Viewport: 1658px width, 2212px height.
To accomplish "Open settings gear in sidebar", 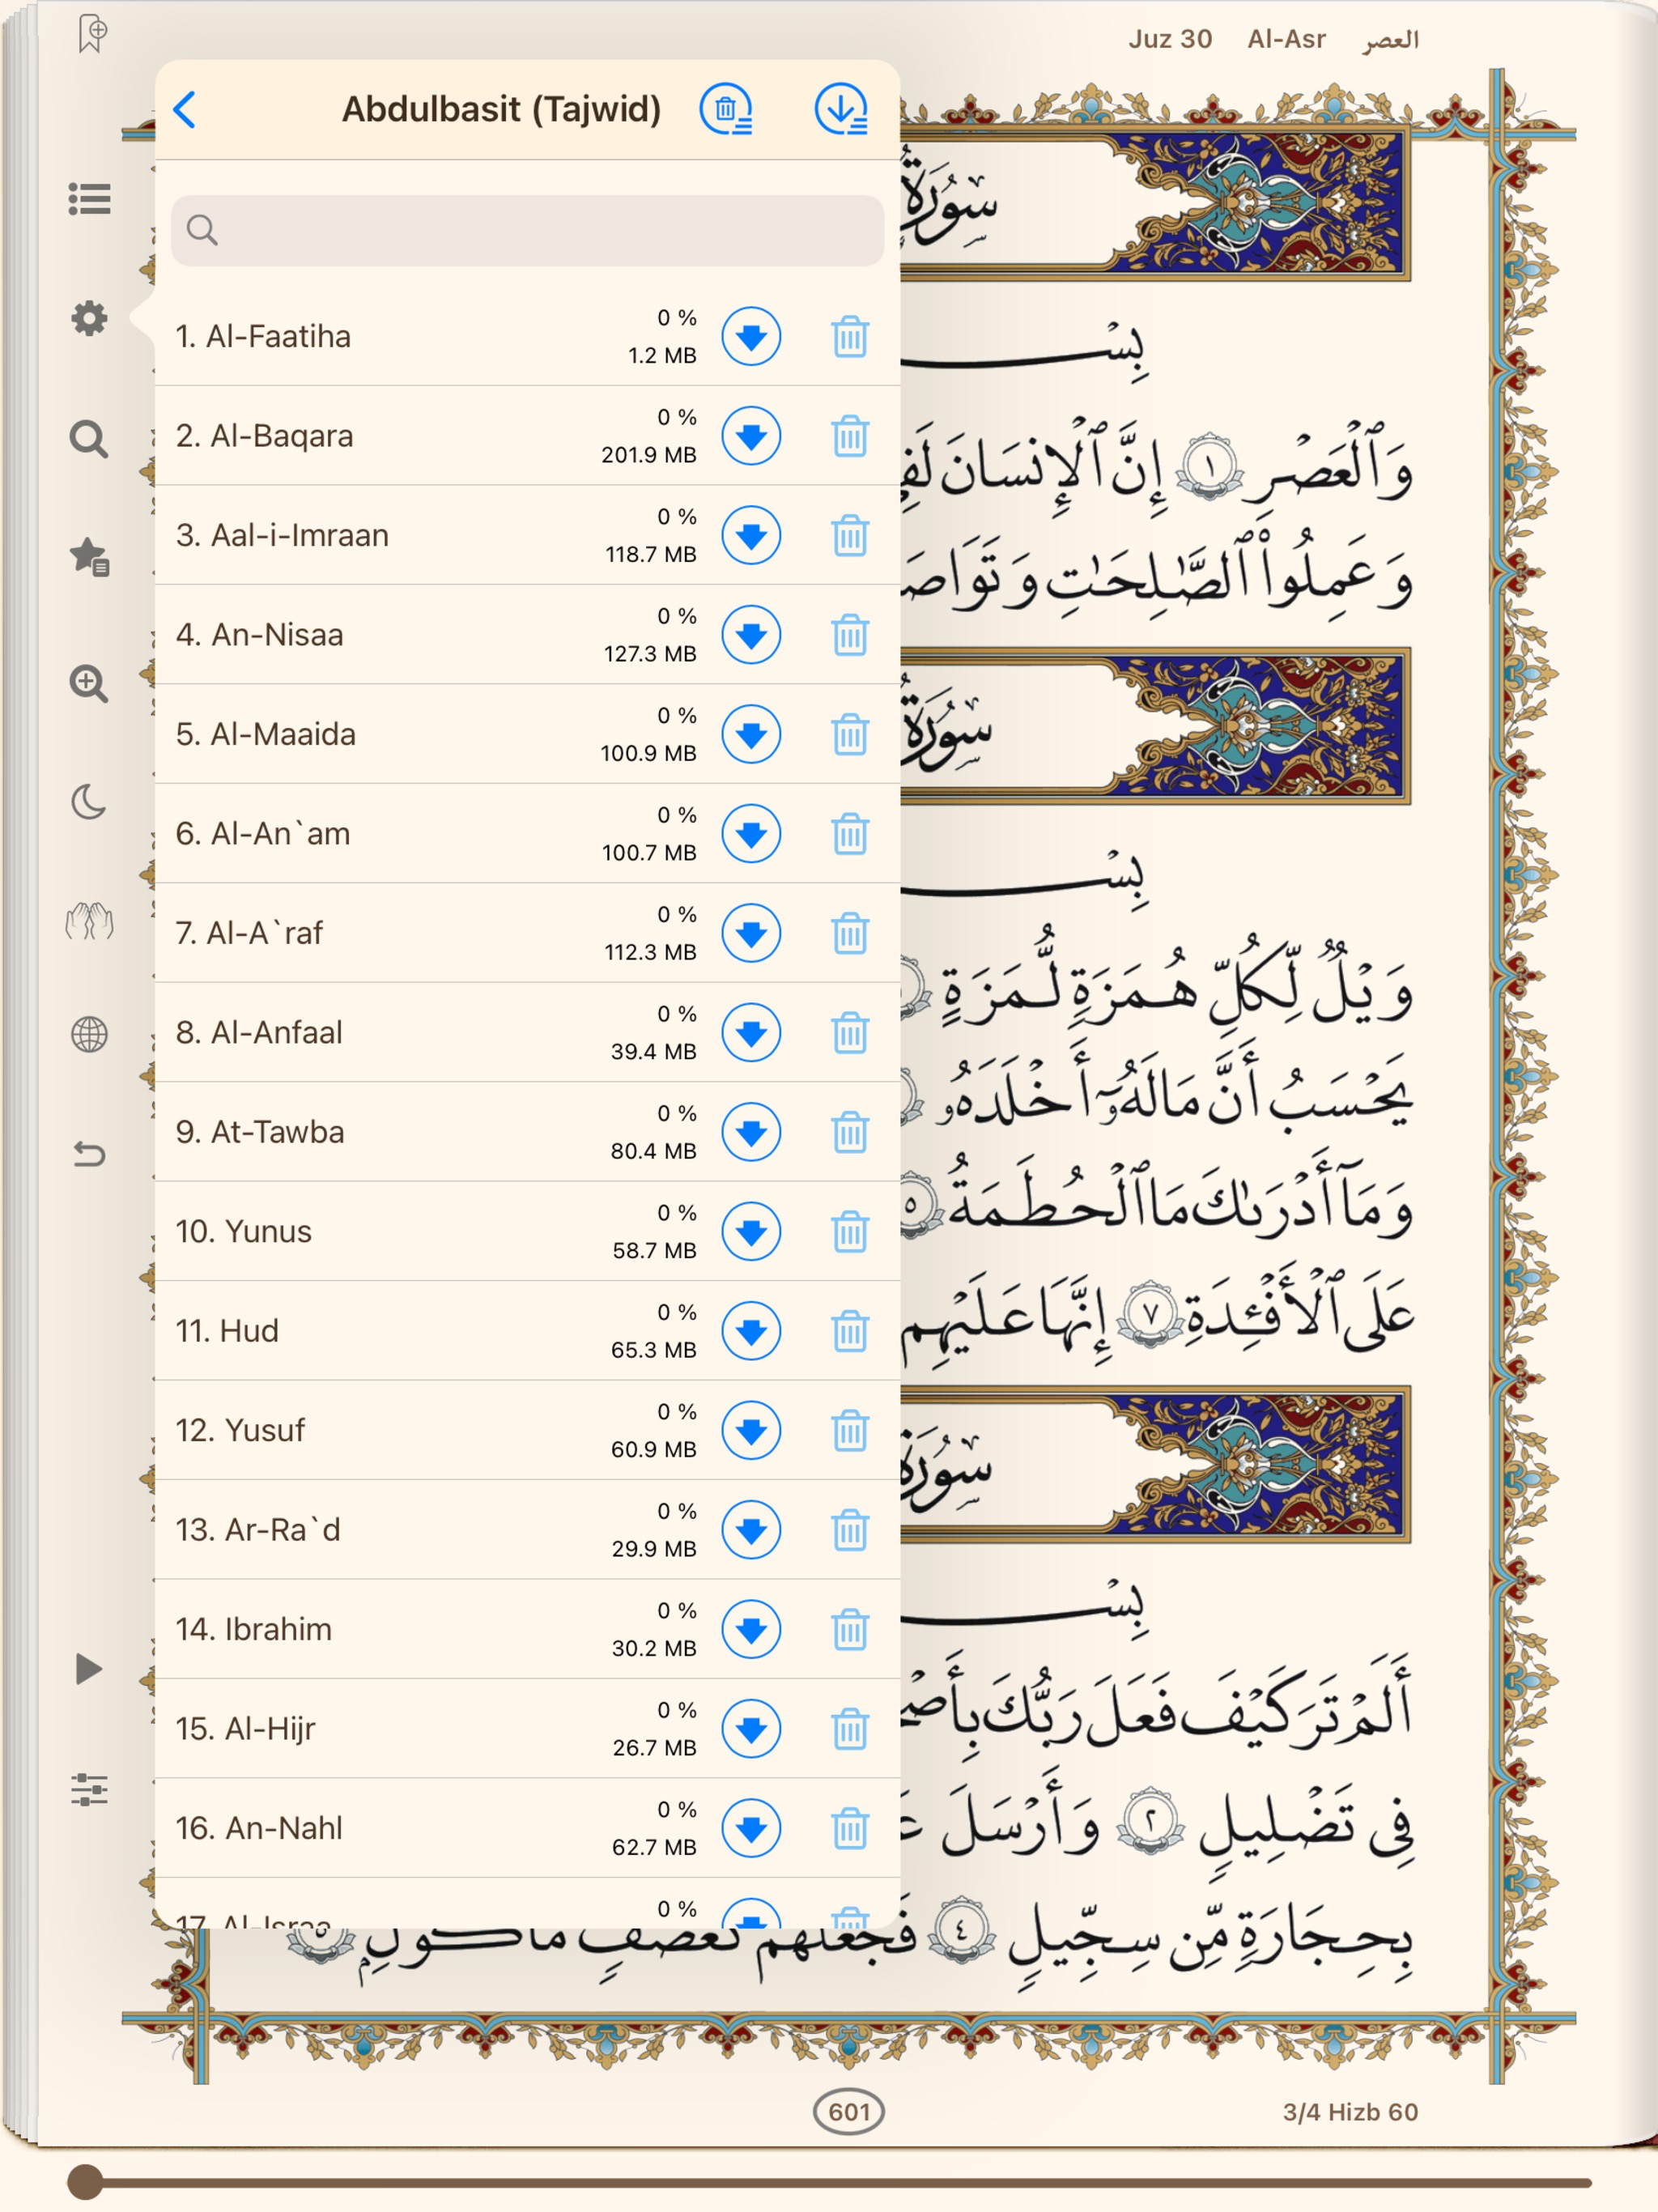I will coord(89,318).
